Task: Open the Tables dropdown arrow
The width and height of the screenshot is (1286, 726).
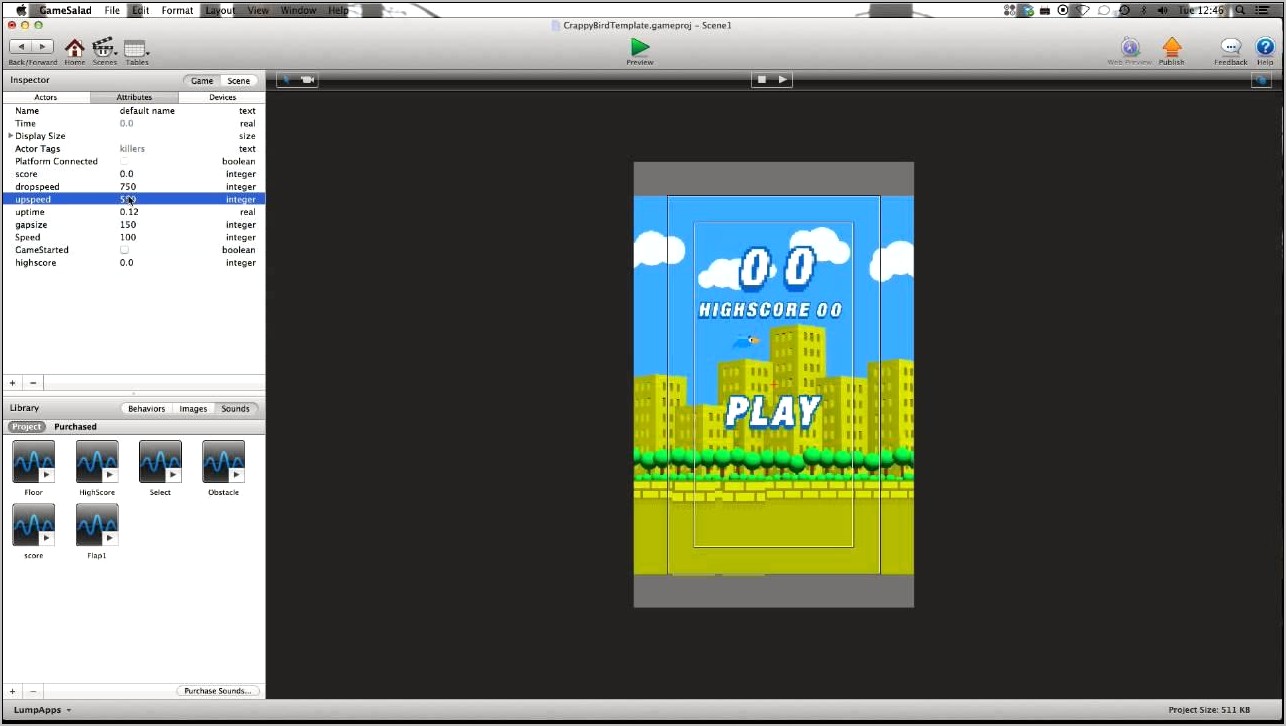Action: [148, 52]
